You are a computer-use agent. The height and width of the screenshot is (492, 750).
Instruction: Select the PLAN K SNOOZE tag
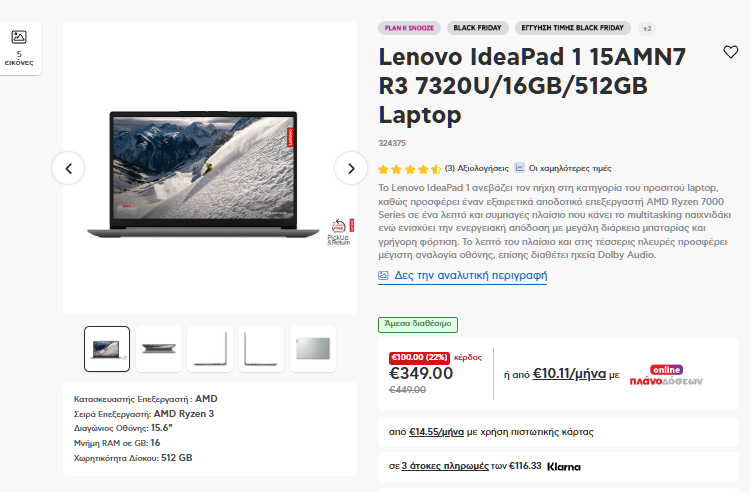point(409,28)
